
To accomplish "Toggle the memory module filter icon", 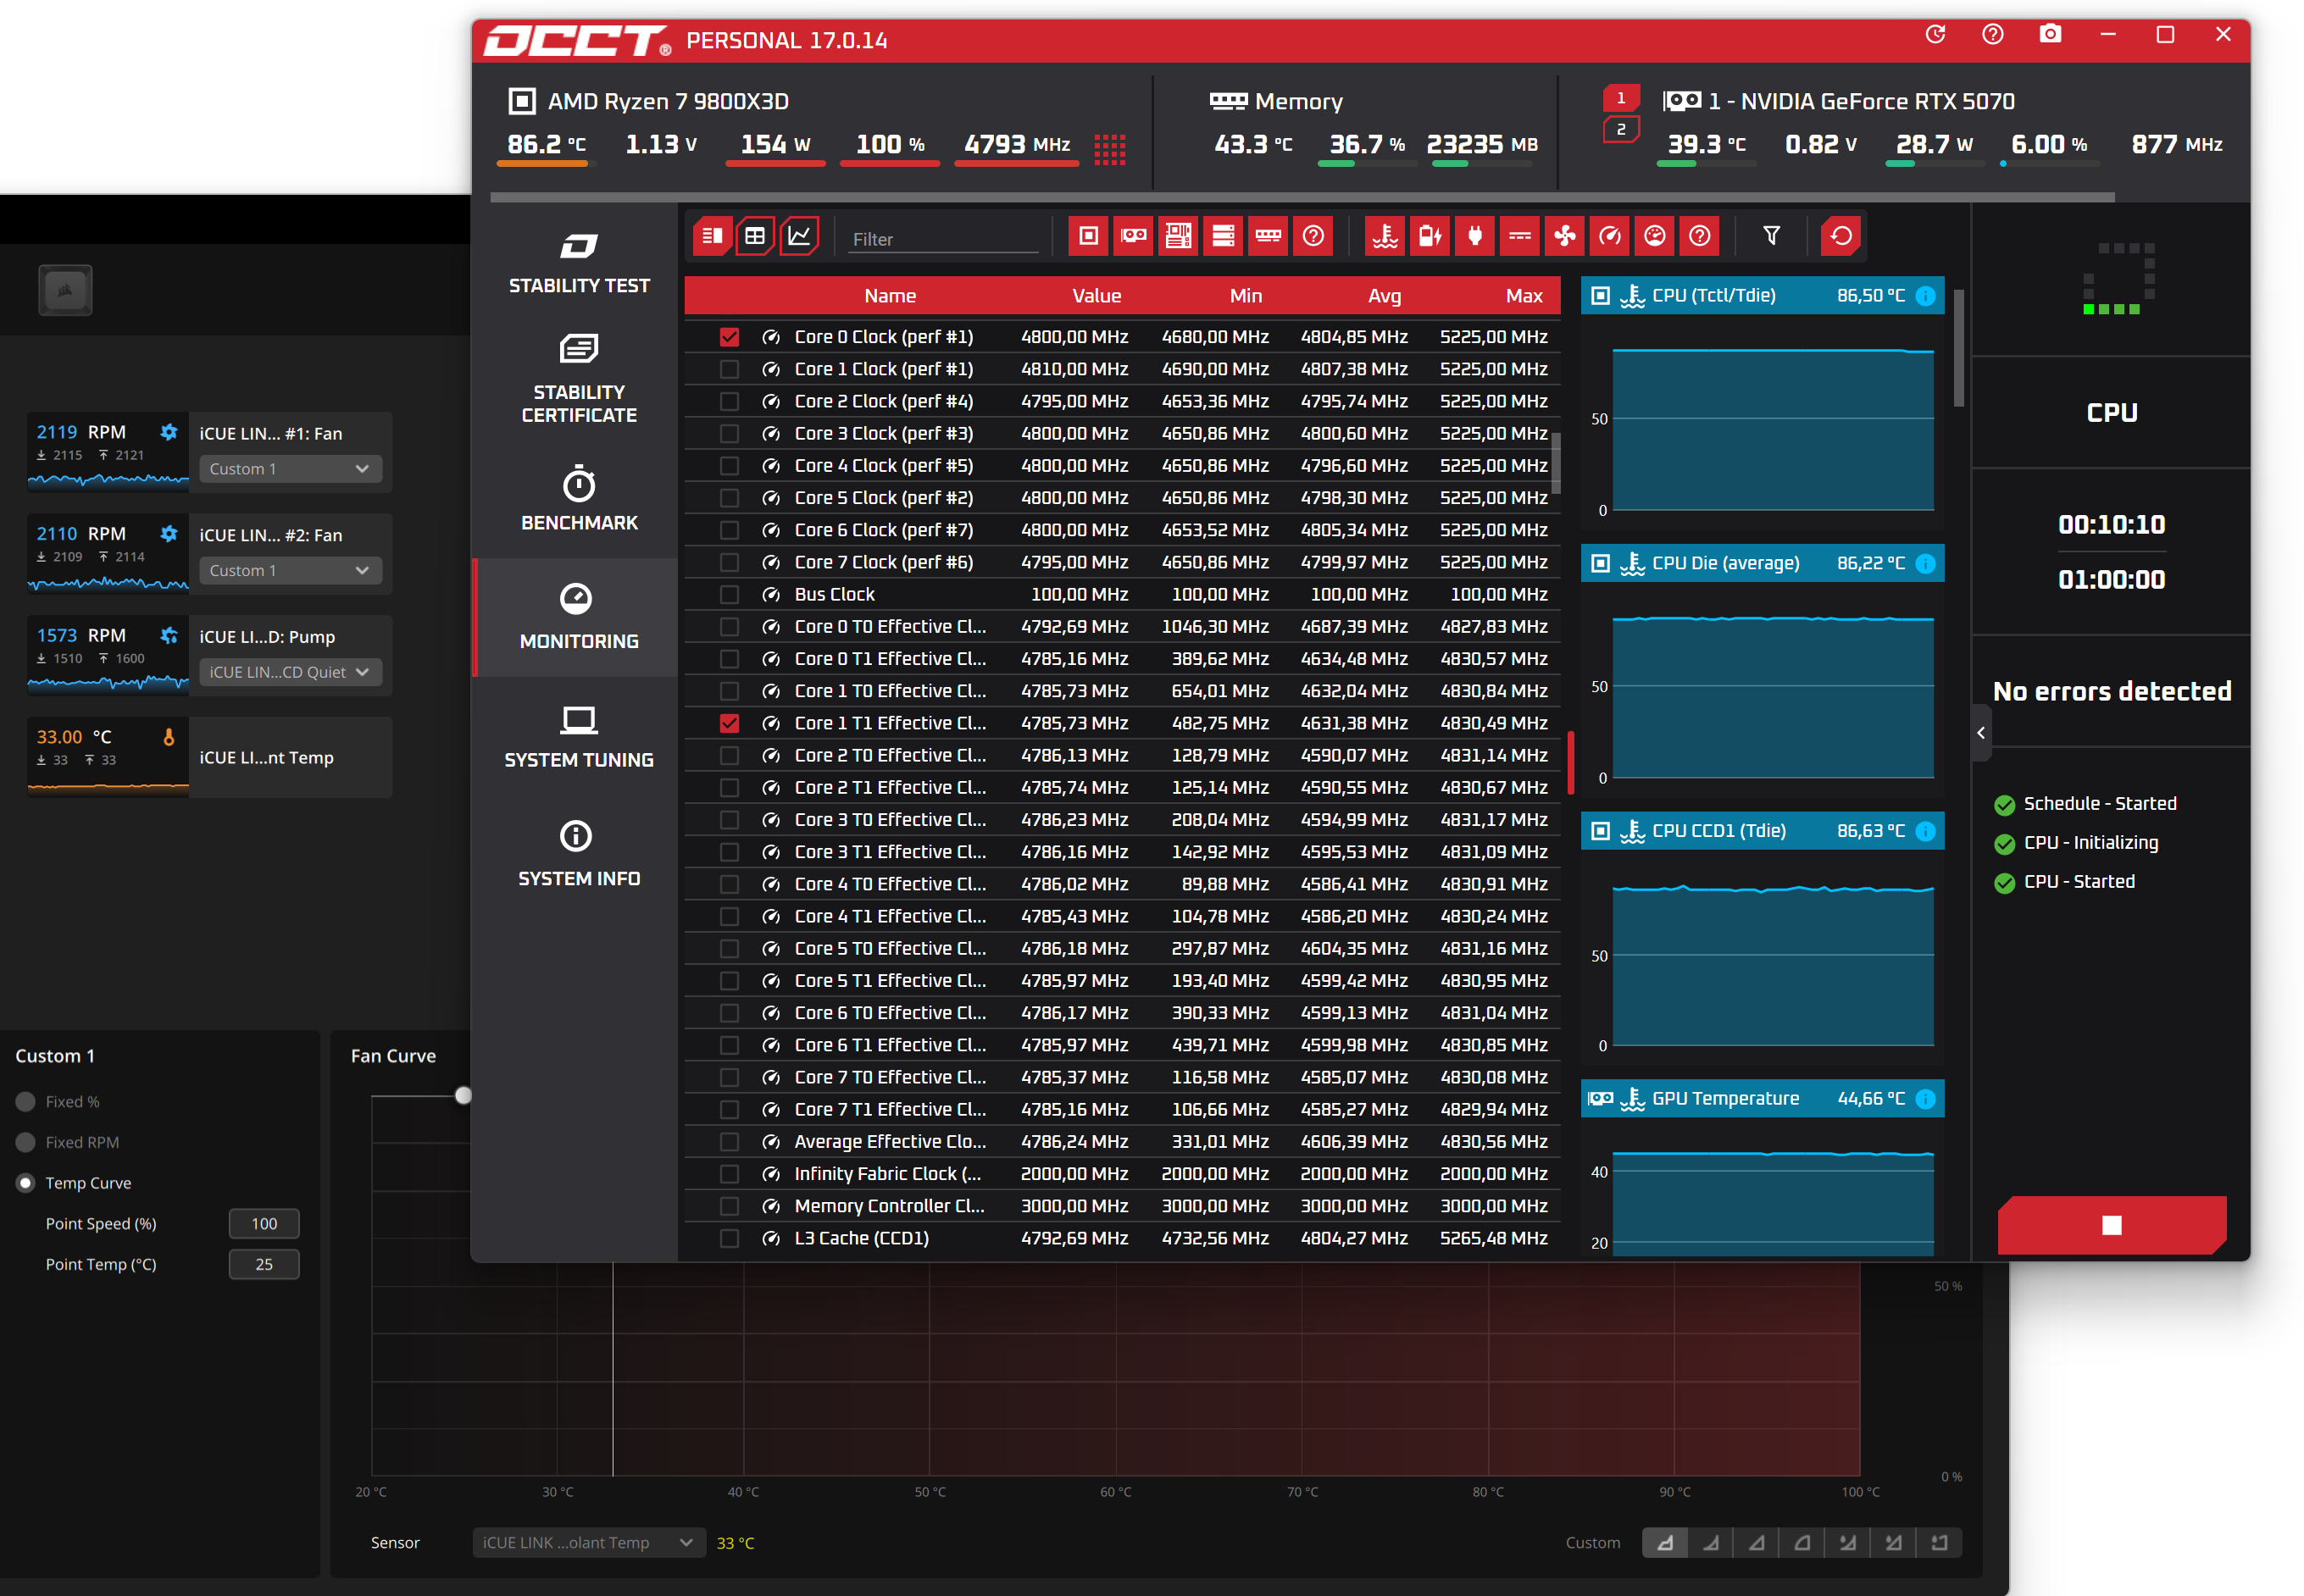I will [x=1268, y=237].
